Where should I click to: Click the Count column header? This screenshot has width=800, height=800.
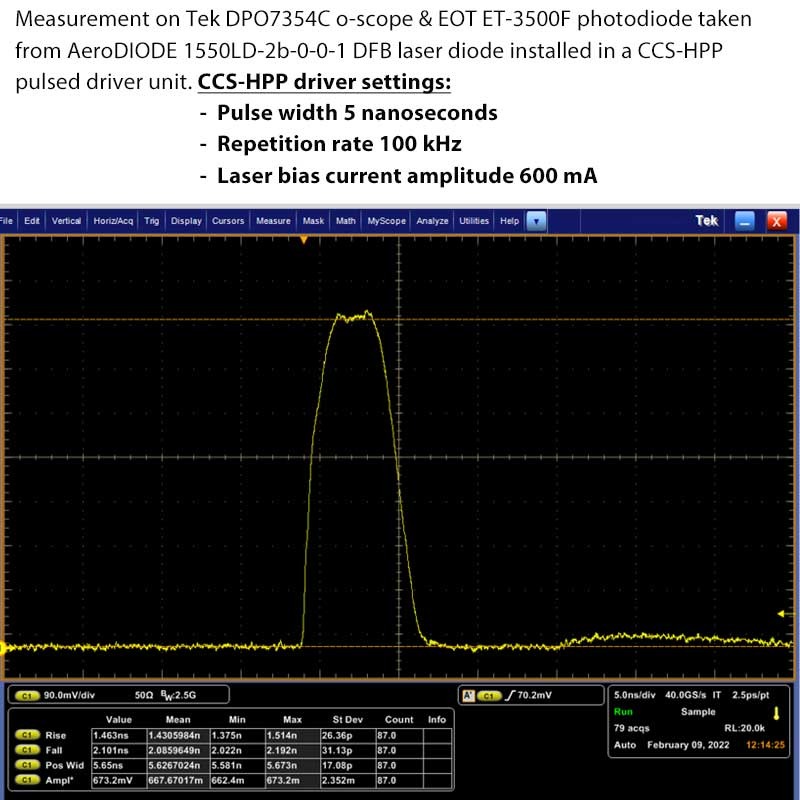pos(399,719)
